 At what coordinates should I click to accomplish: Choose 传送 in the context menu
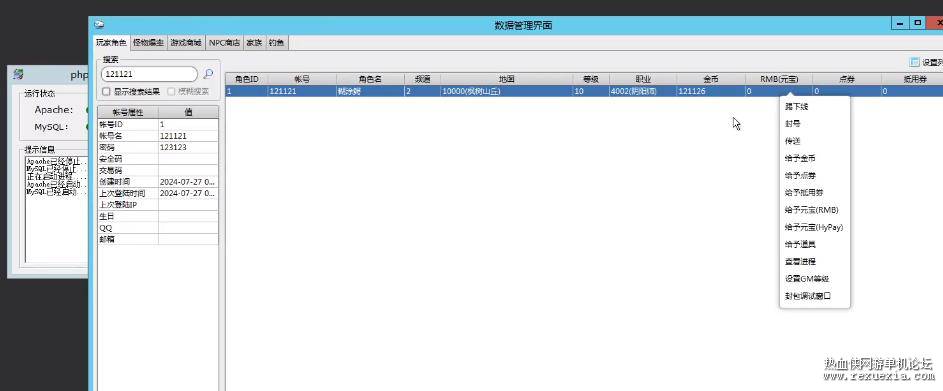click(814, 141)
